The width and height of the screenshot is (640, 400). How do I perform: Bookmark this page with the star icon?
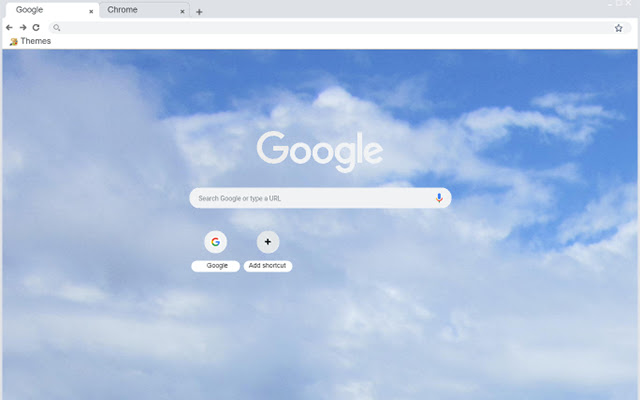click(x=618, y=28)
